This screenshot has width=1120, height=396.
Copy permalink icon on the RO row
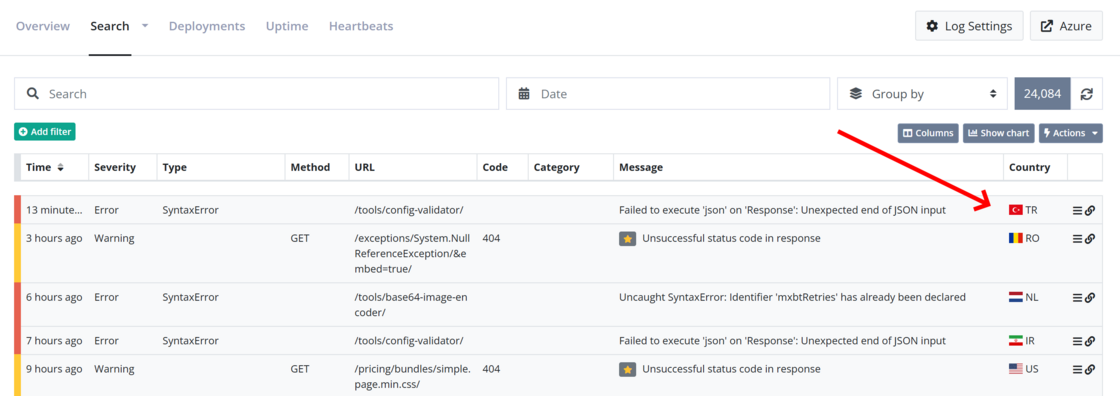tap(1090, 239)
